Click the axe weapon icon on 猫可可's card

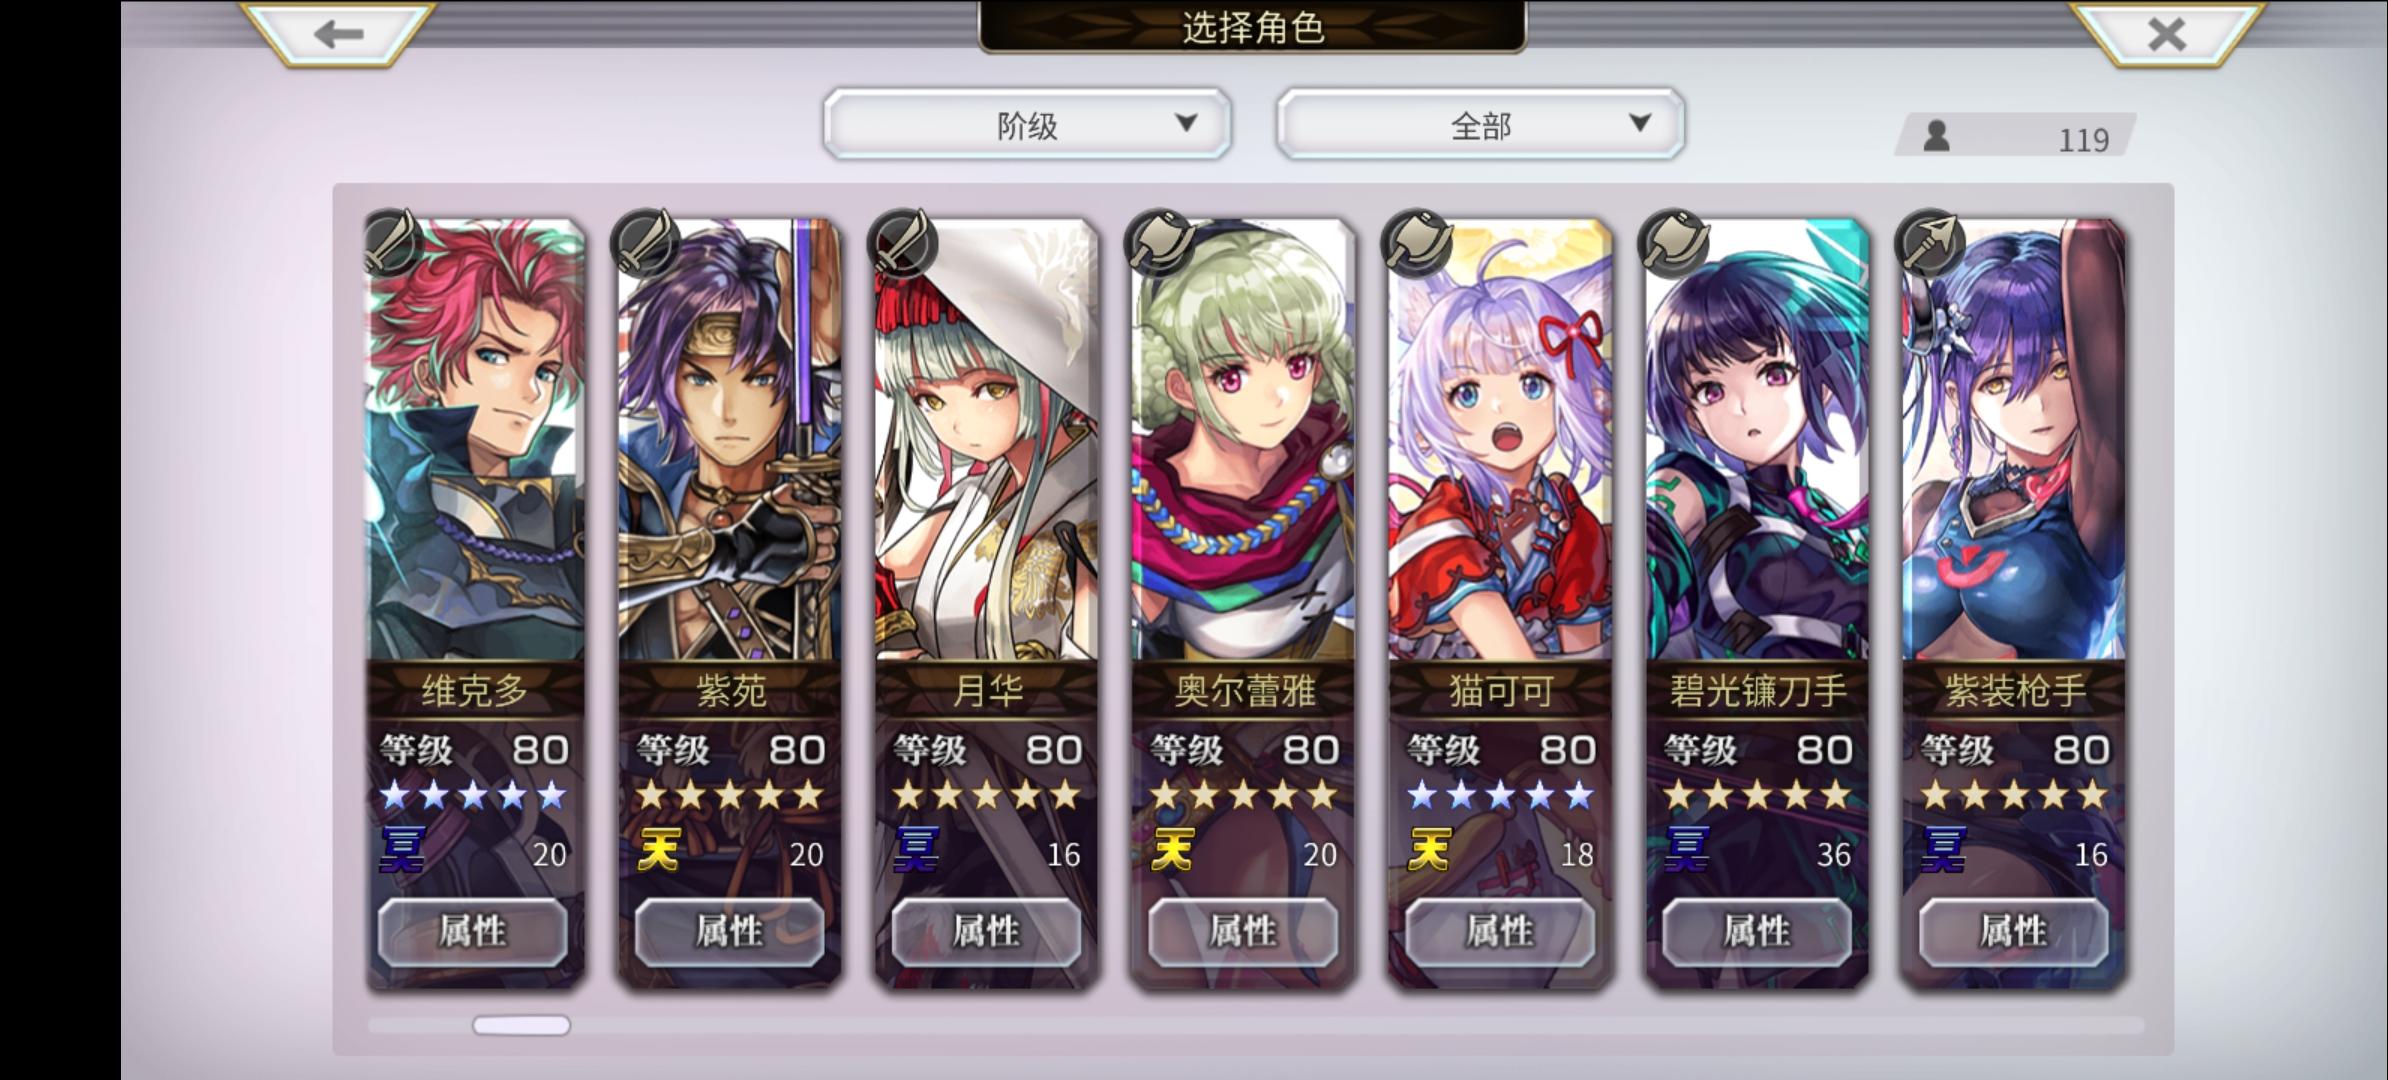coord(1417,242)
